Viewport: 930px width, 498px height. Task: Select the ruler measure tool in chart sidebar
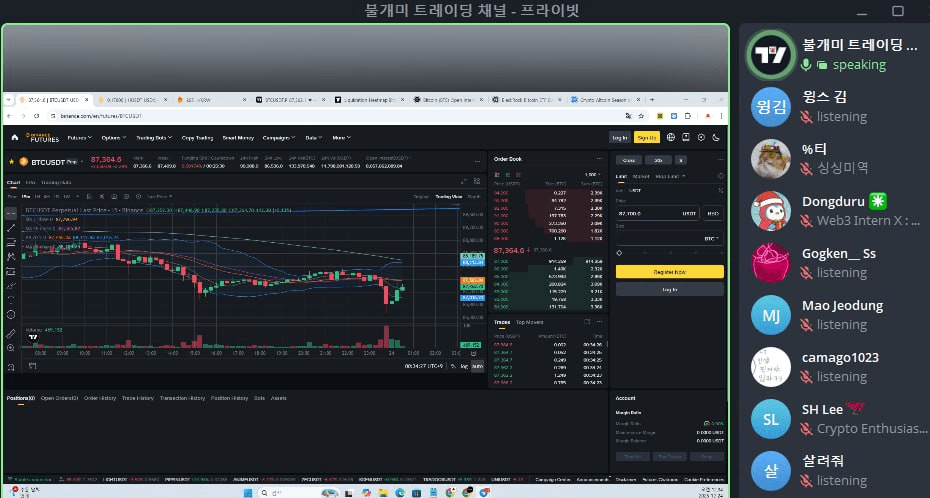point(11,333)
